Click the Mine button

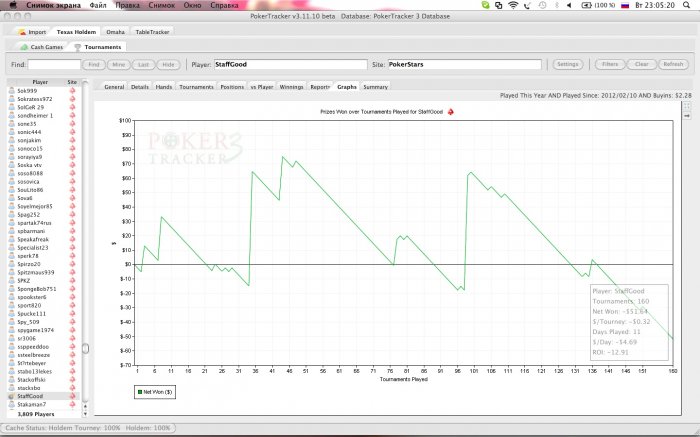(x=119, y=65)
